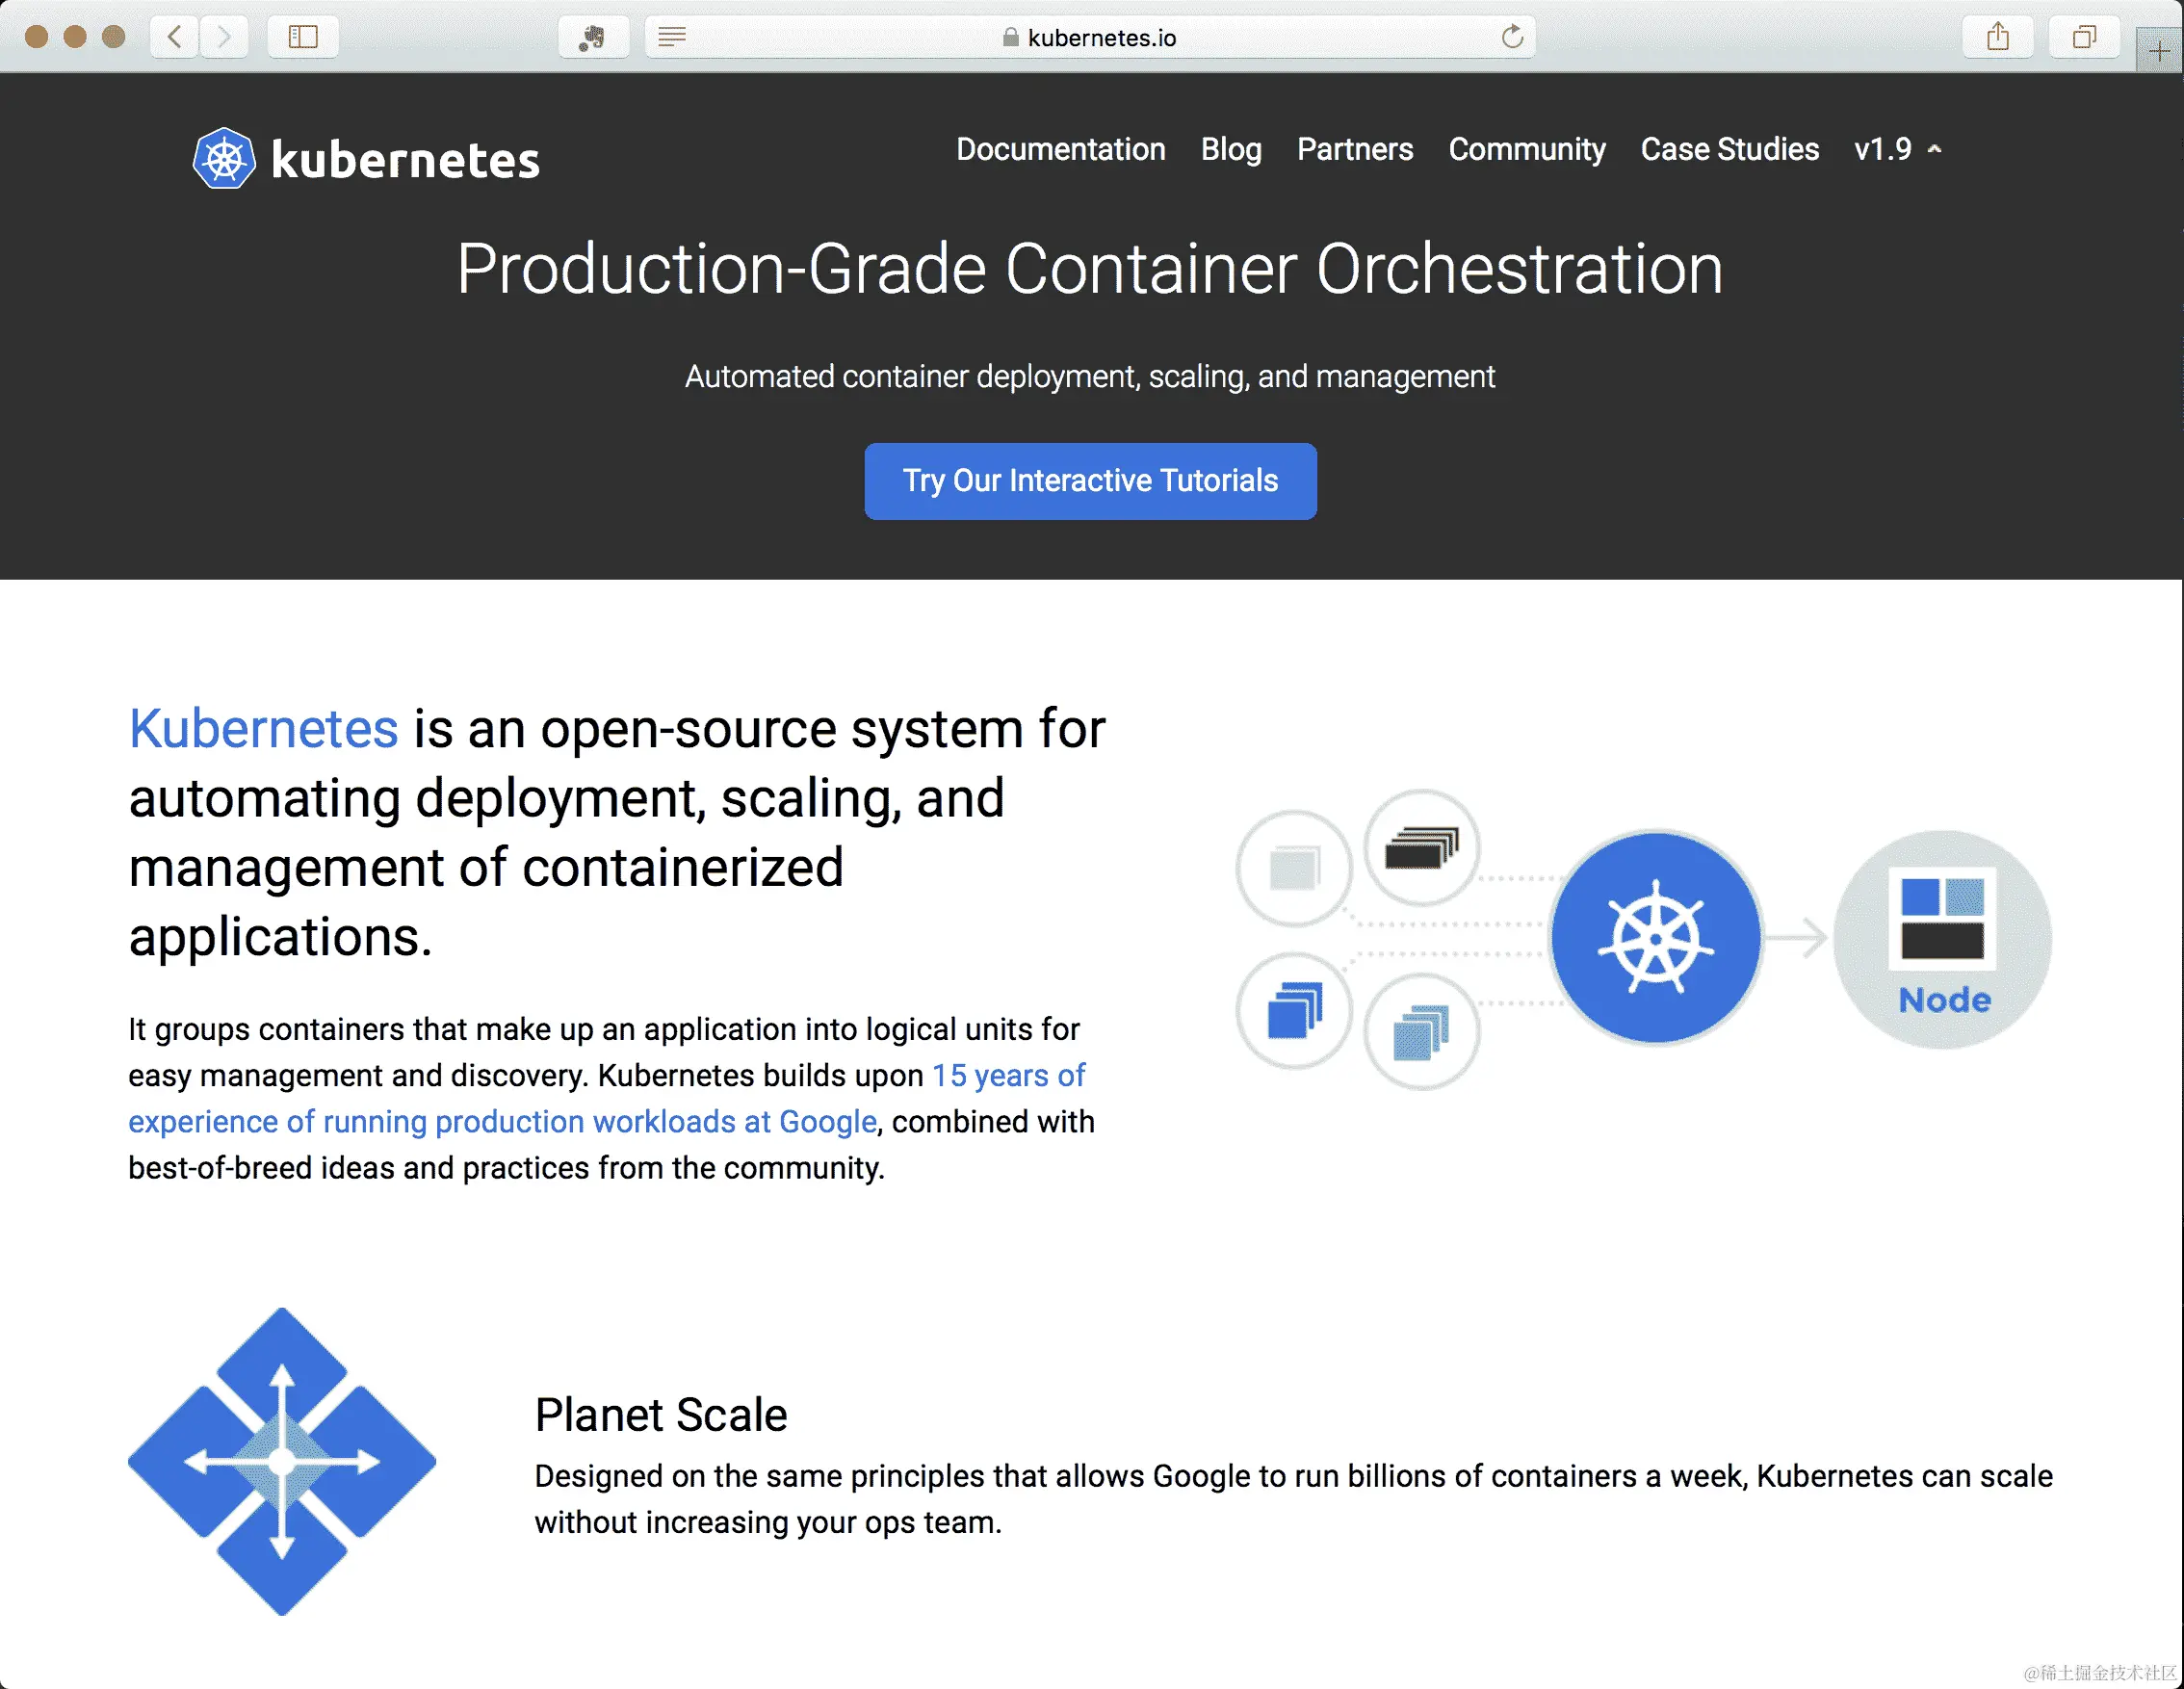2184x1689 pixels.
Task: Click Safari's back arrow button
Action: point(175,37)
